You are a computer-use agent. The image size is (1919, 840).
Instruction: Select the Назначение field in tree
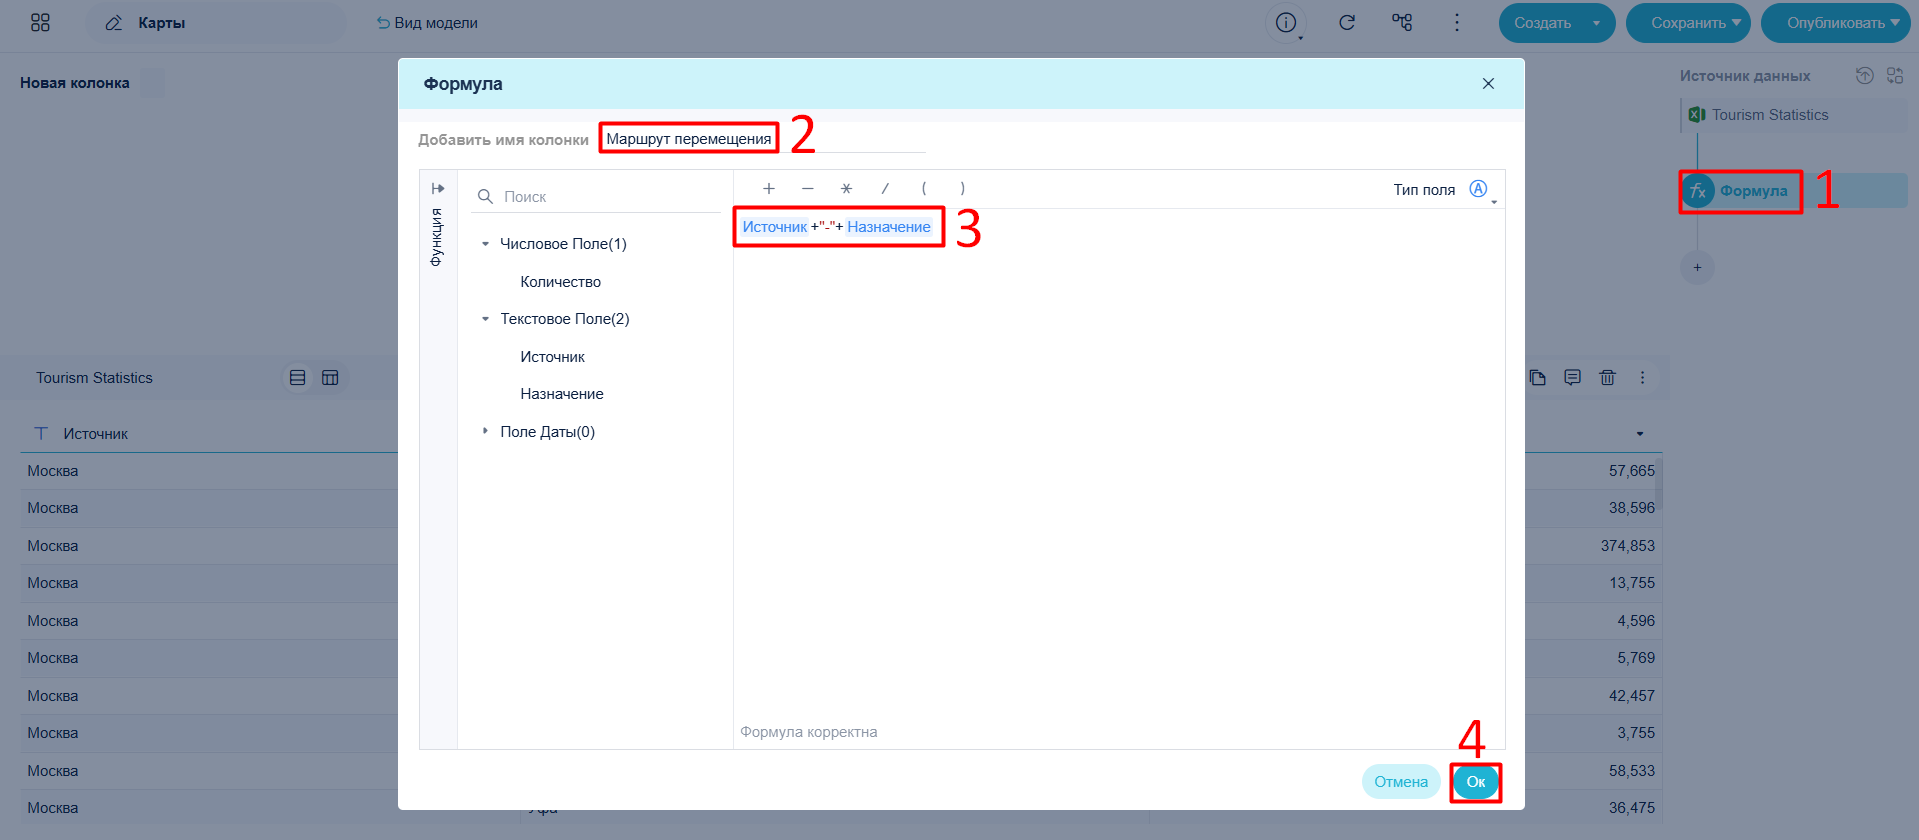pyautogui.click(x=561, y=394)
